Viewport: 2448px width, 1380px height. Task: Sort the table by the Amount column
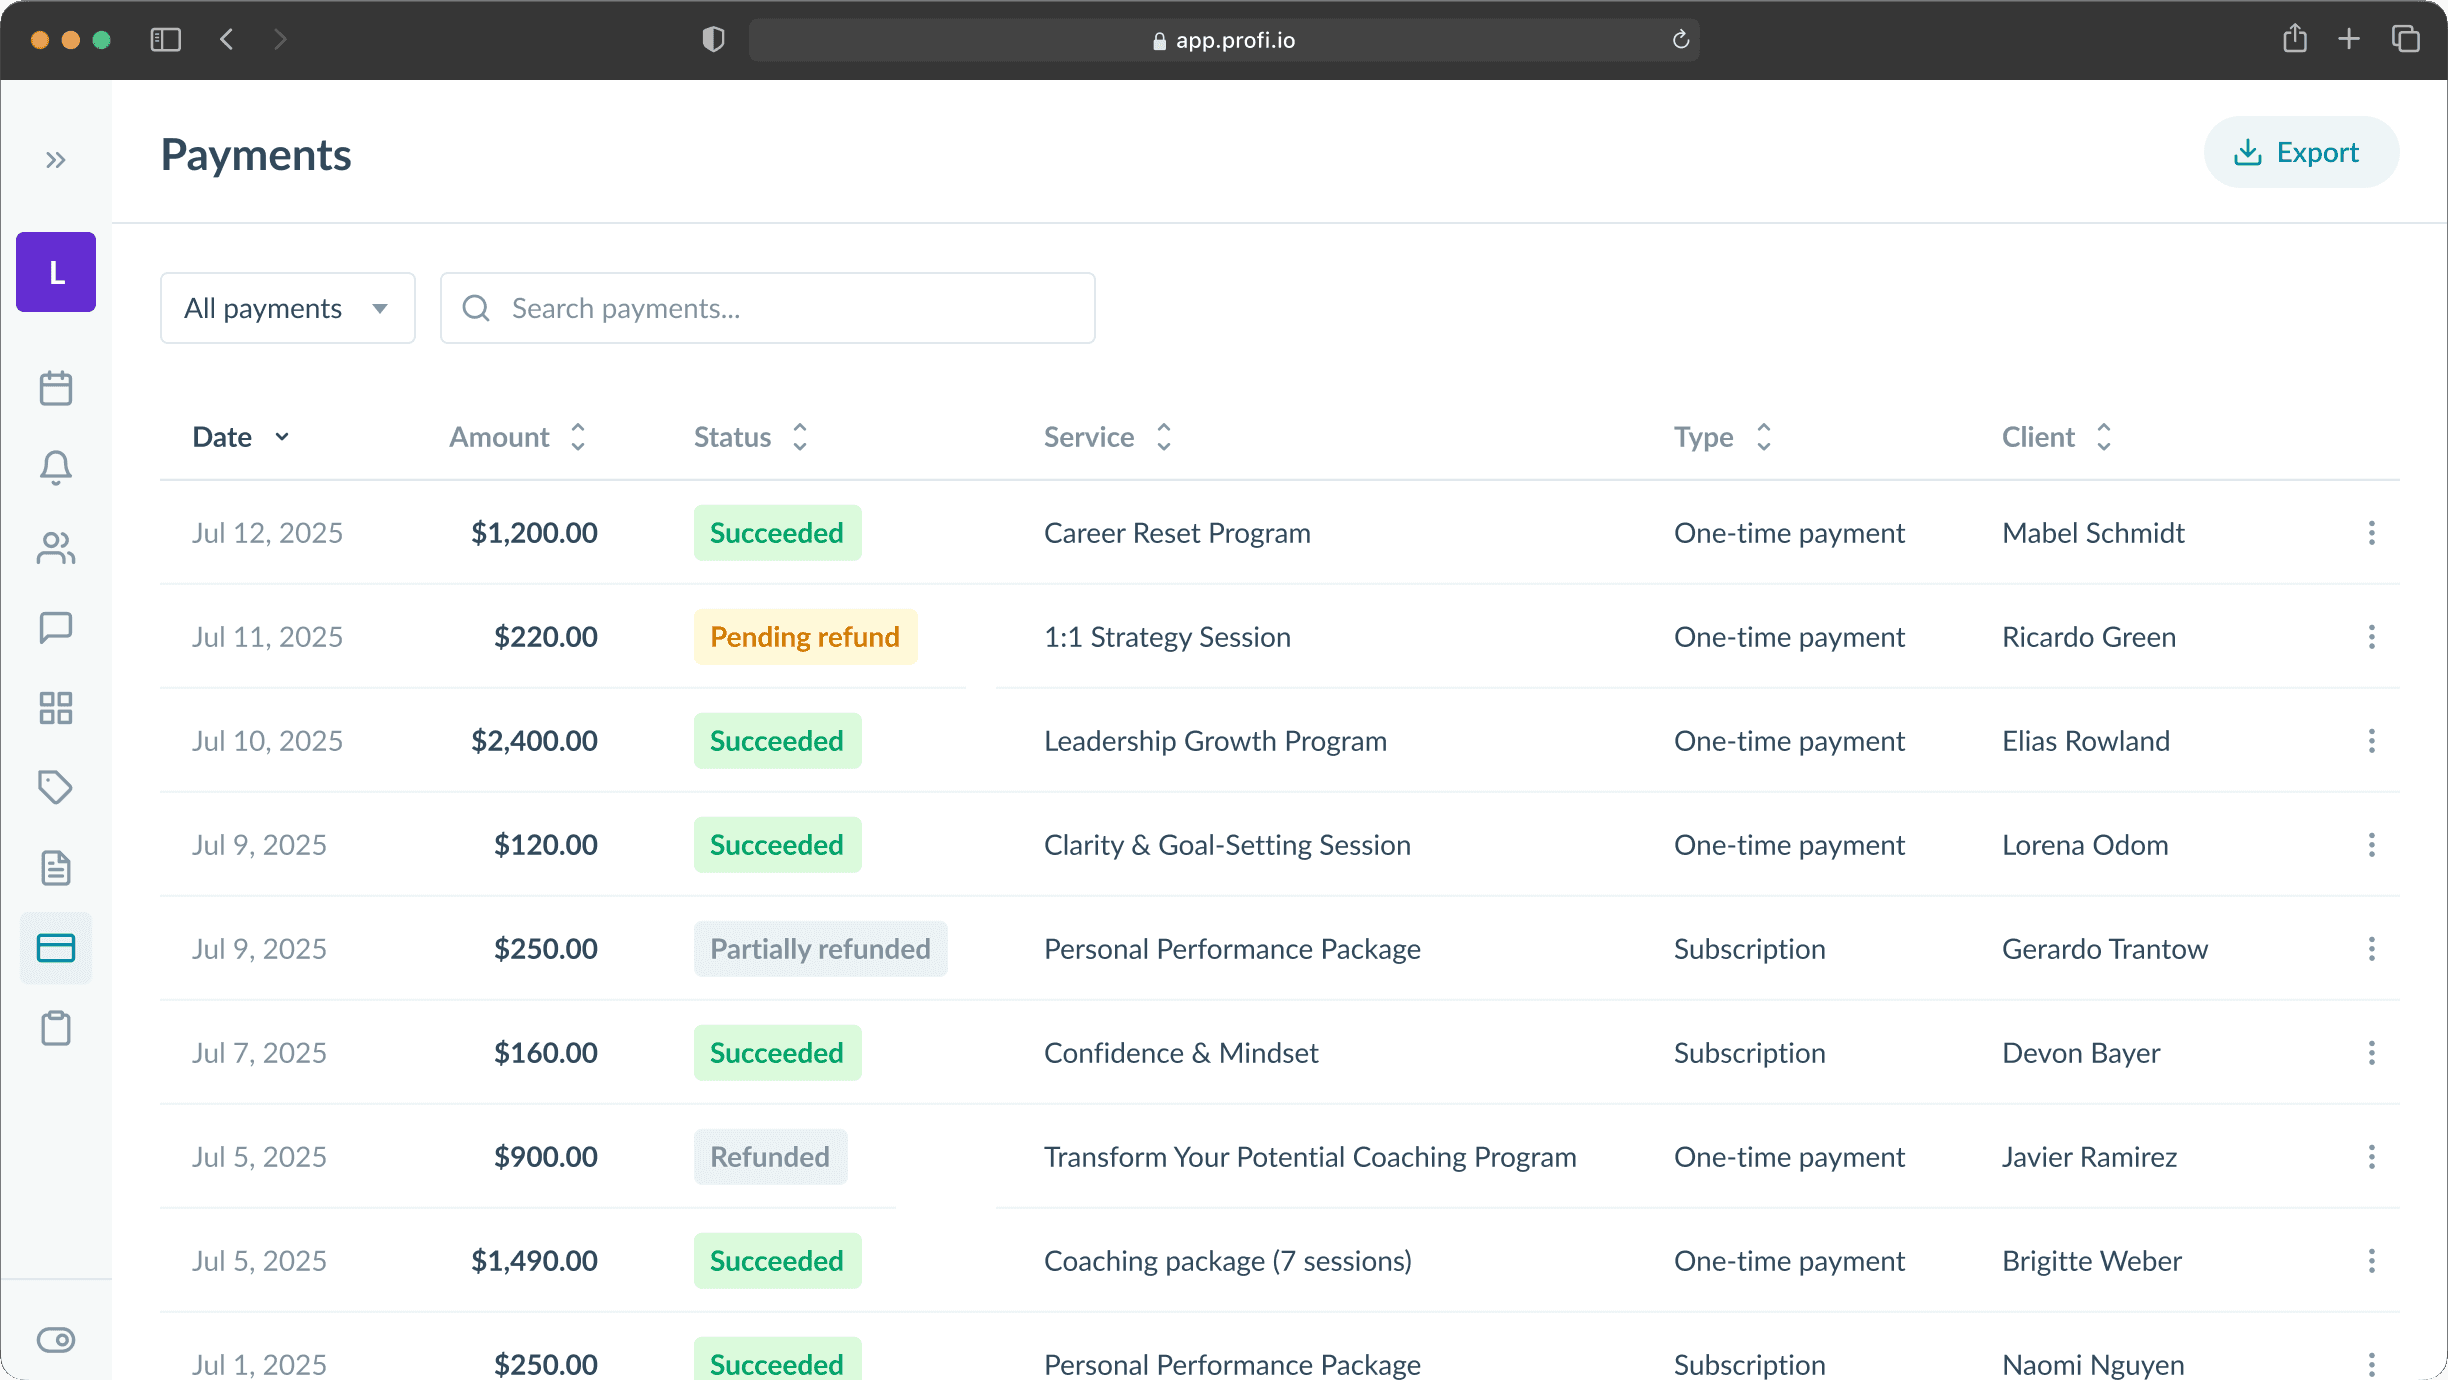(517, 437)
